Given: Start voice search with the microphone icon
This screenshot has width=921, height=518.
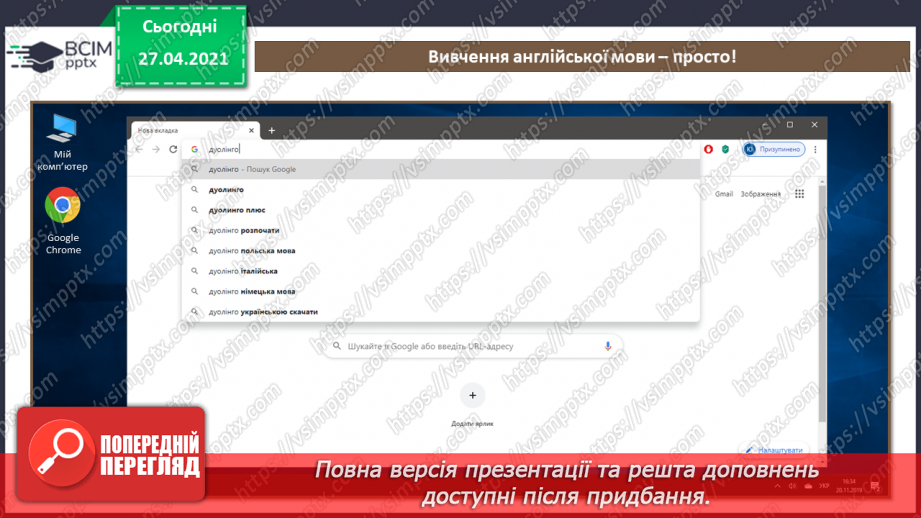Looking at the screenshot, I should tap(607, 347).
